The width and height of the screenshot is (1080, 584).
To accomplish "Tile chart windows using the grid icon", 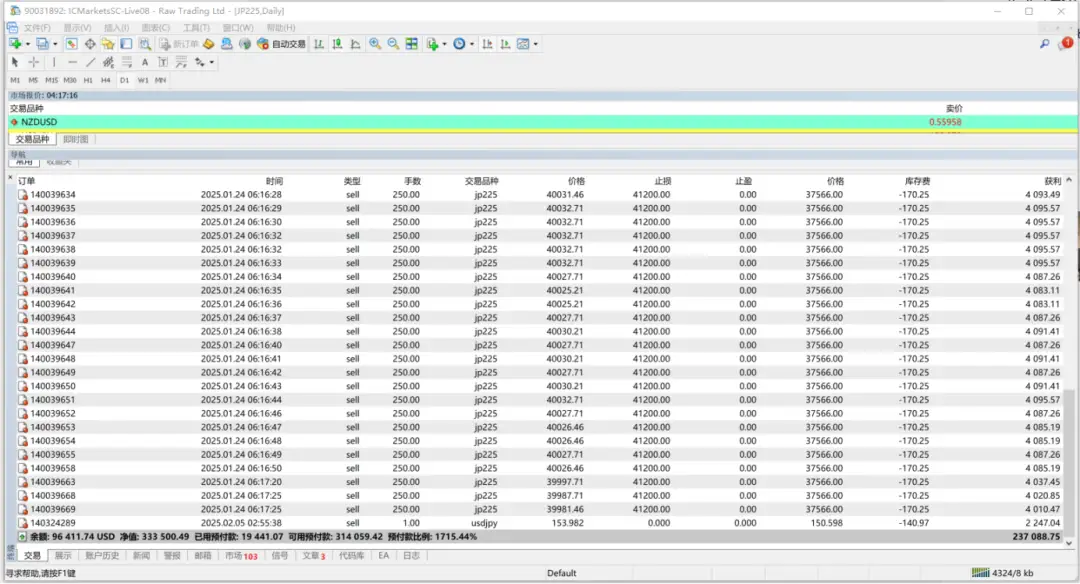I will click(x=411, y=44).
